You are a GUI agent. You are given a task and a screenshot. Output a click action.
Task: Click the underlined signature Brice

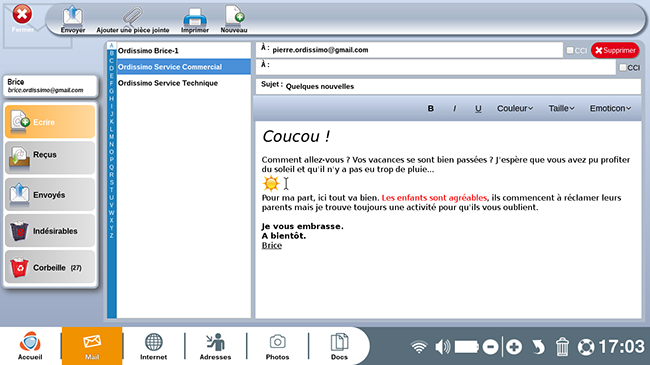click(272, 246)
